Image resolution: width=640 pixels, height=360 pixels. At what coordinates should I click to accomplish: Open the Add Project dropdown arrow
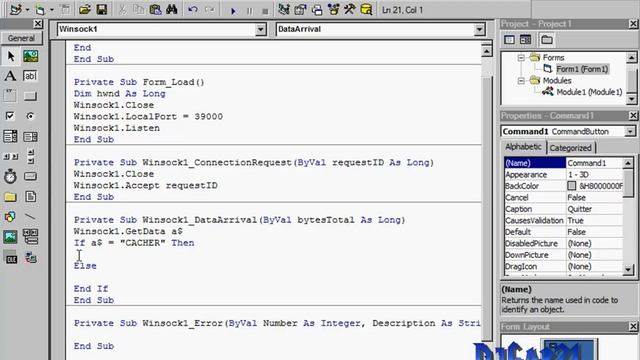(x=27, y=10)
